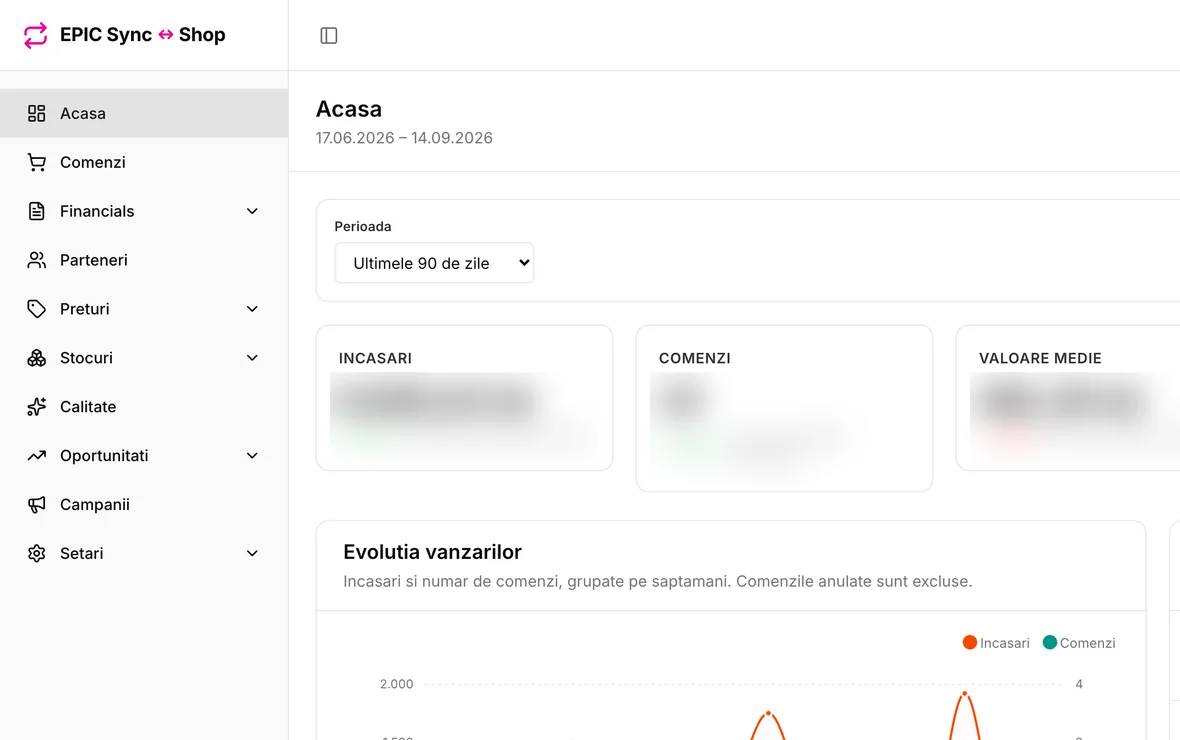The height and width of the screenshot is (740, 1180).
Task: Click the Perioada label
Action: 363,227
